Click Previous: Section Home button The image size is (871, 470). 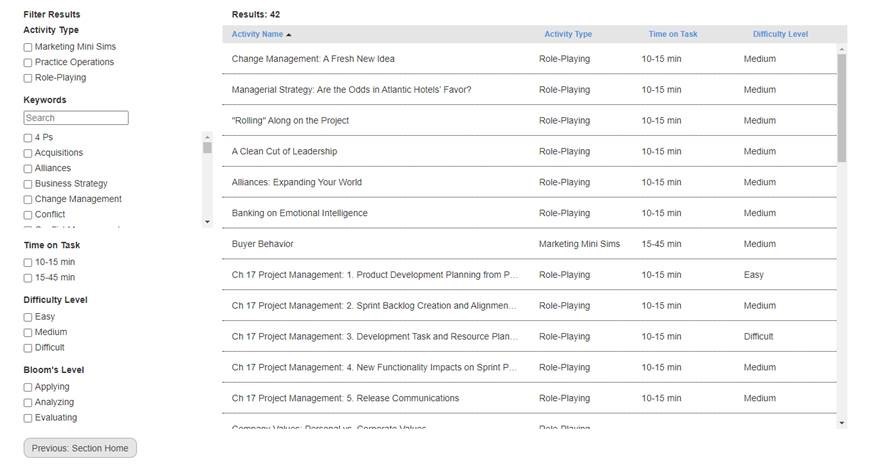tap(80, 448)
